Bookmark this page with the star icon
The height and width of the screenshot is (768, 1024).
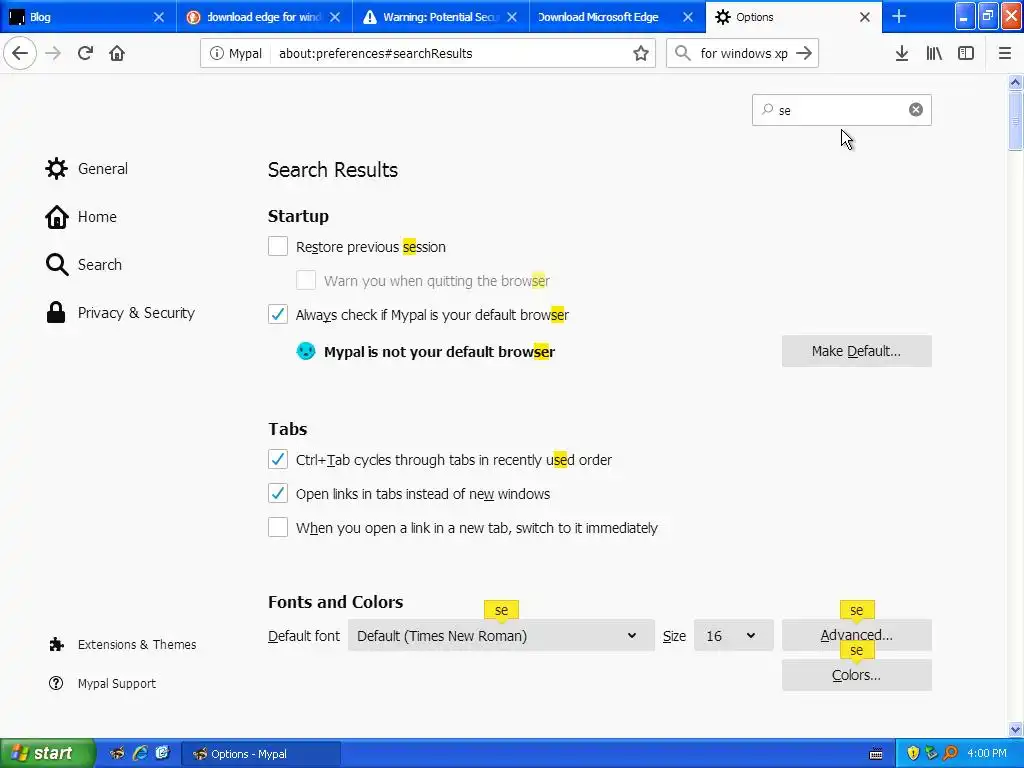(641, 54)
